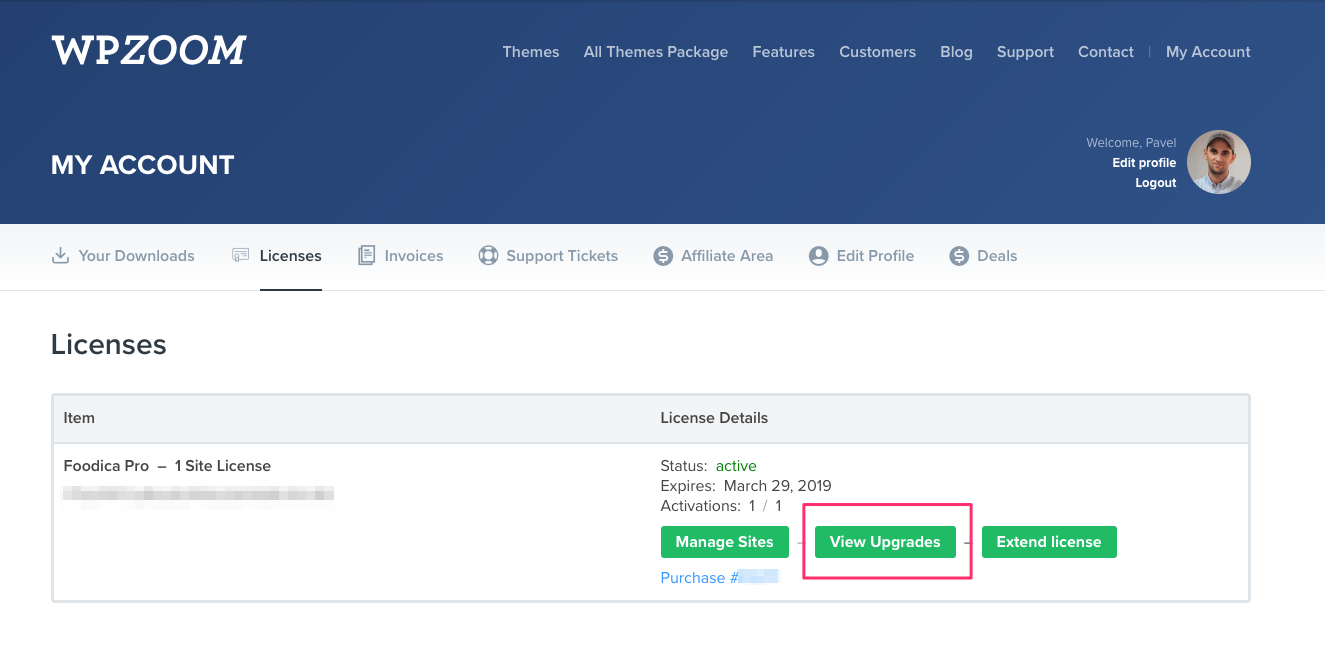1325x646 pixels.
Task: Click the Welcome, Pavel greeting
Action: (x=1131, y=143)
